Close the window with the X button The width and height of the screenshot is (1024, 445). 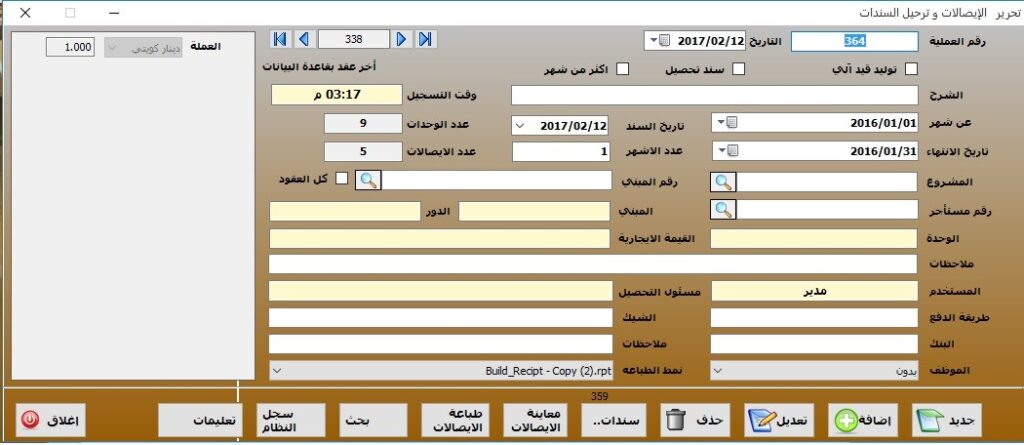[25, 12]
